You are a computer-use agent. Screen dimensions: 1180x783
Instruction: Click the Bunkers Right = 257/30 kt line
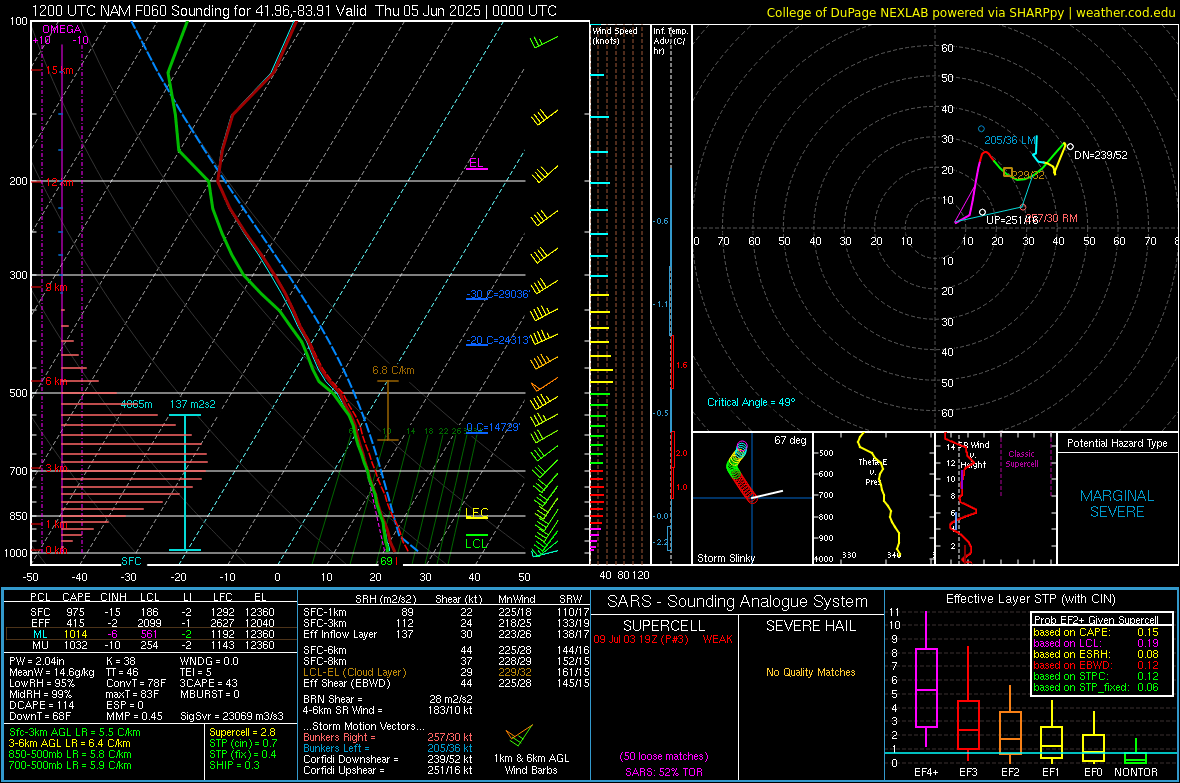click(x=388, y=738)
